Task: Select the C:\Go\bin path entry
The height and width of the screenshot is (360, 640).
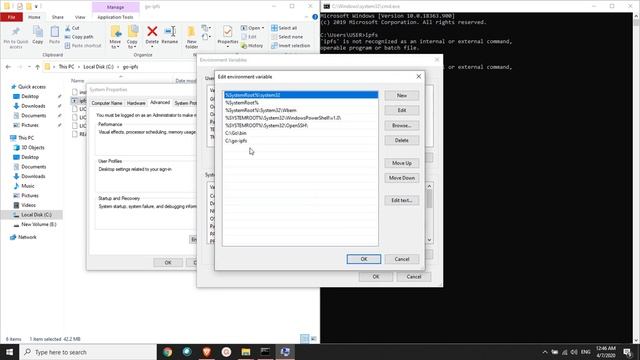Action: [x=300, y=133]
